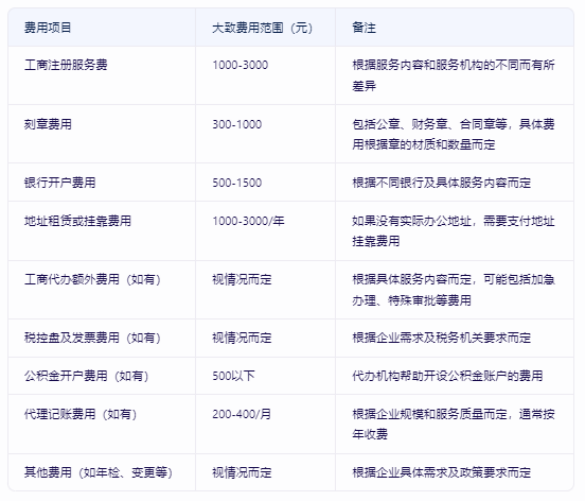Click the note starting 根据企业规模和服务质量而定
This screenshot has width=586, height=501.
point(453,424)
